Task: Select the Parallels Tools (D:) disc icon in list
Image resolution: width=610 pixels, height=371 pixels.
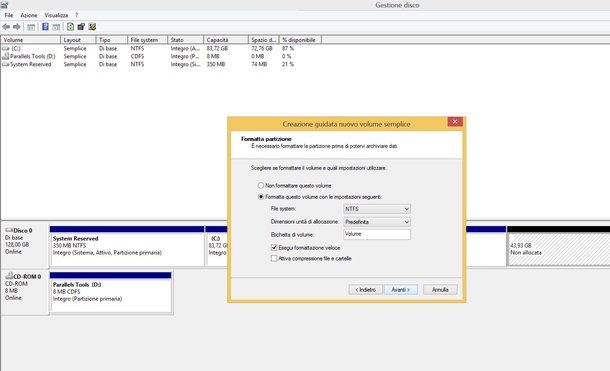Action: [6, 56]
